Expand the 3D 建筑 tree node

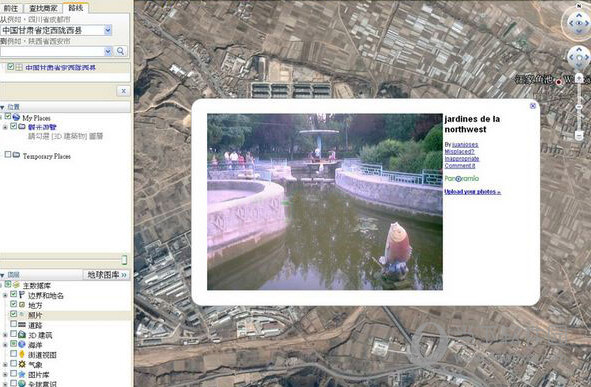[x=5, y=335]
